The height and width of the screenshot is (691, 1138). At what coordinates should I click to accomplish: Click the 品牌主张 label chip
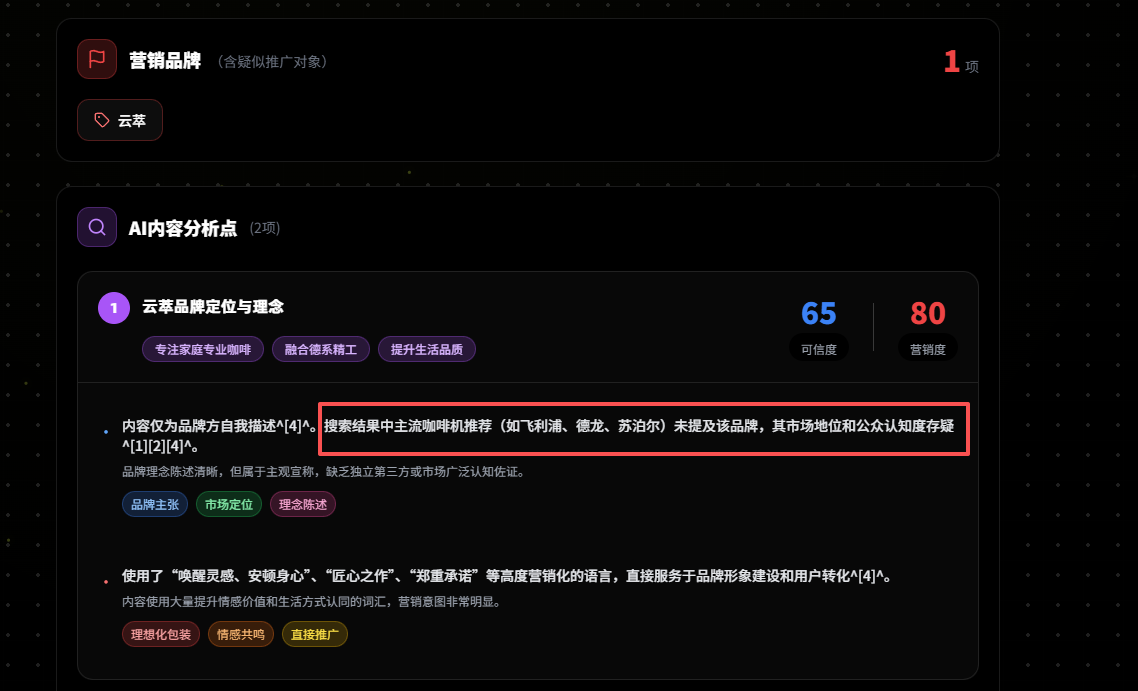[155, 504]
